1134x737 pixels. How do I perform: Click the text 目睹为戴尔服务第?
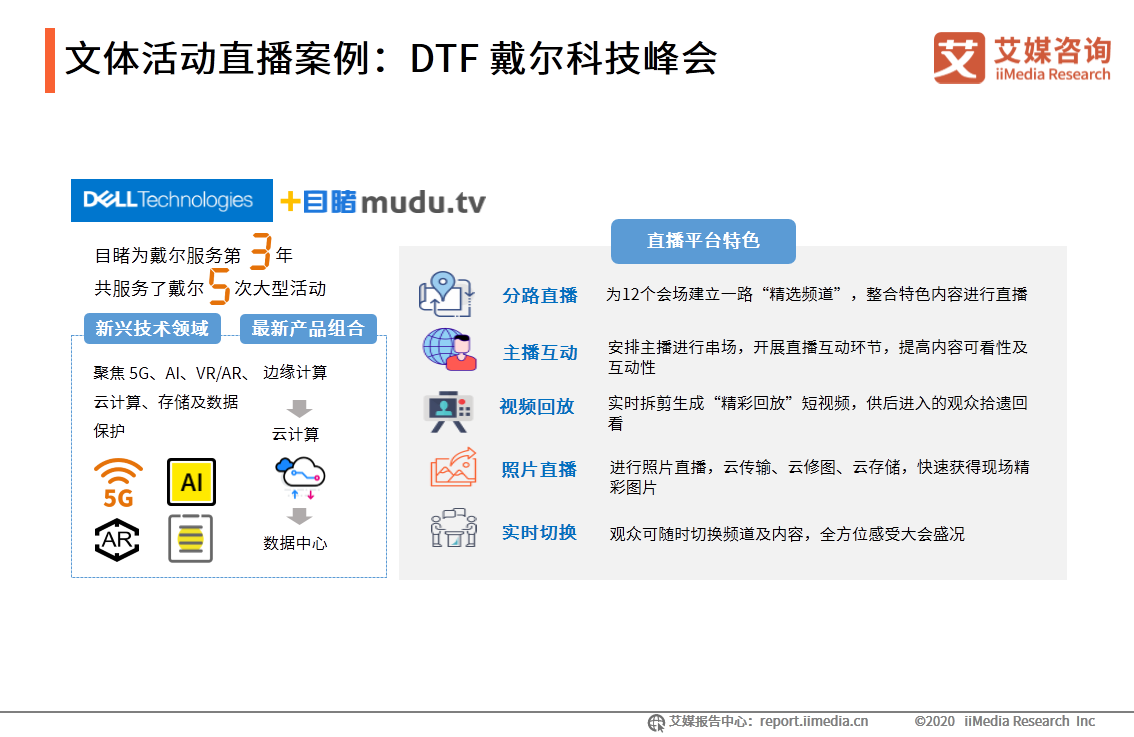click(x=168, y=255)
